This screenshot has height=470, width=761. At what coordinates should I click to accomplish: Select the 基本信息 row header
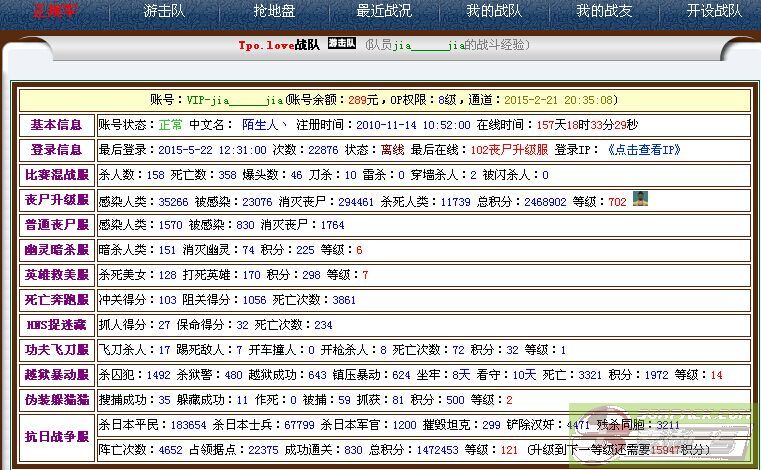coord(56,125)
